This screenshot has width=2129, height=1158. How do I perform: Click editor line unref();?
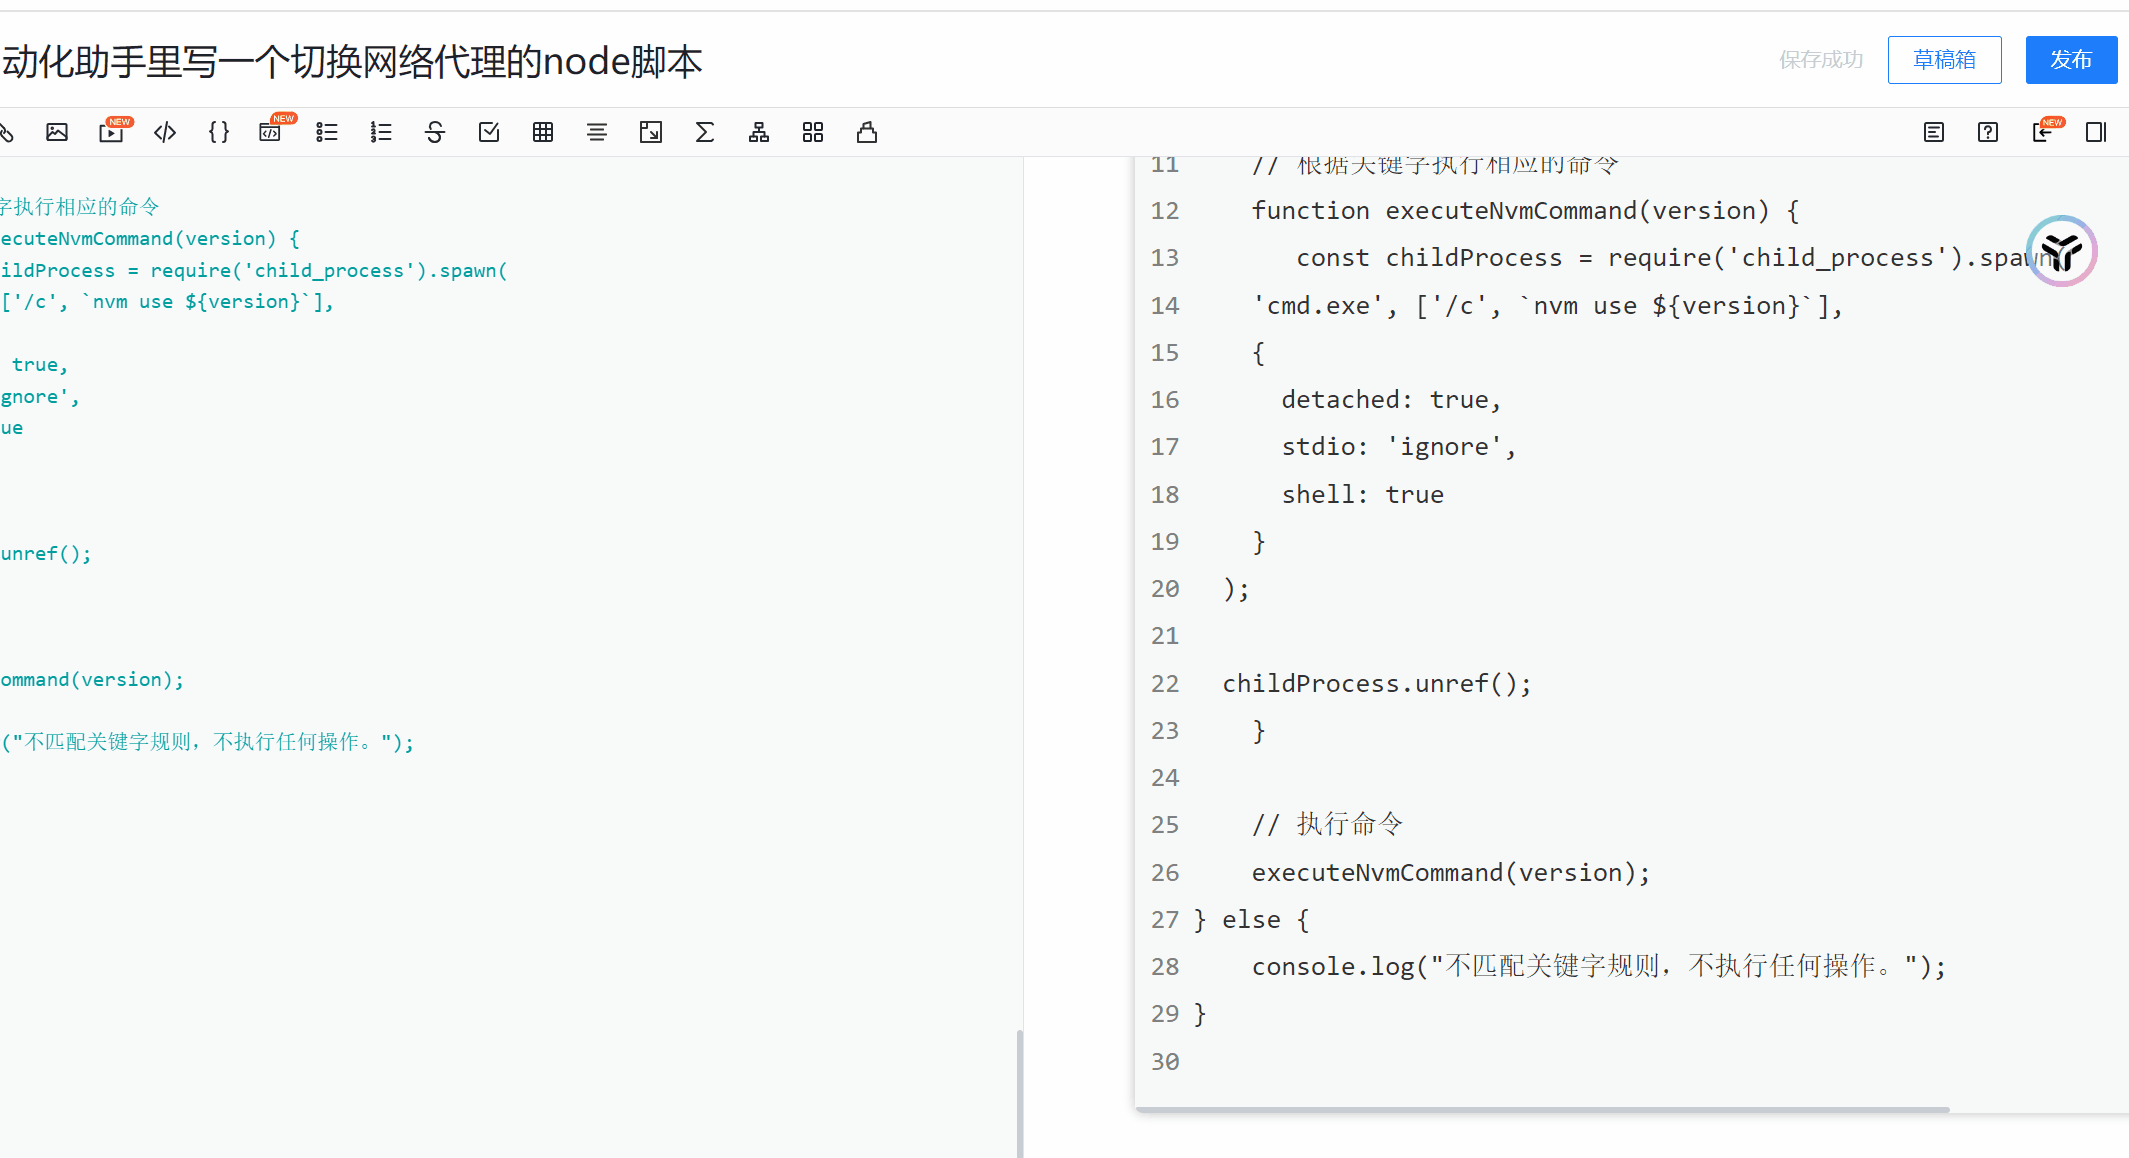46,554
